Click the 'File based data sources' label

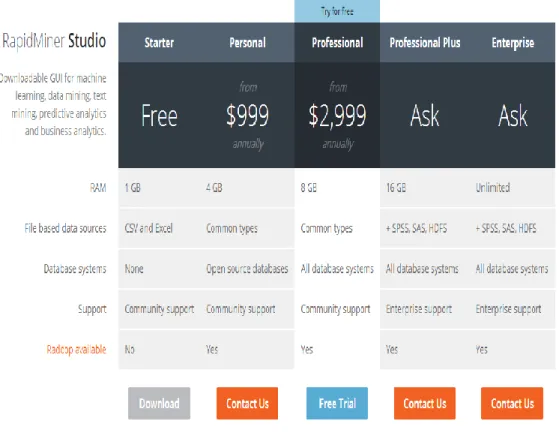(x=65, y=228)
